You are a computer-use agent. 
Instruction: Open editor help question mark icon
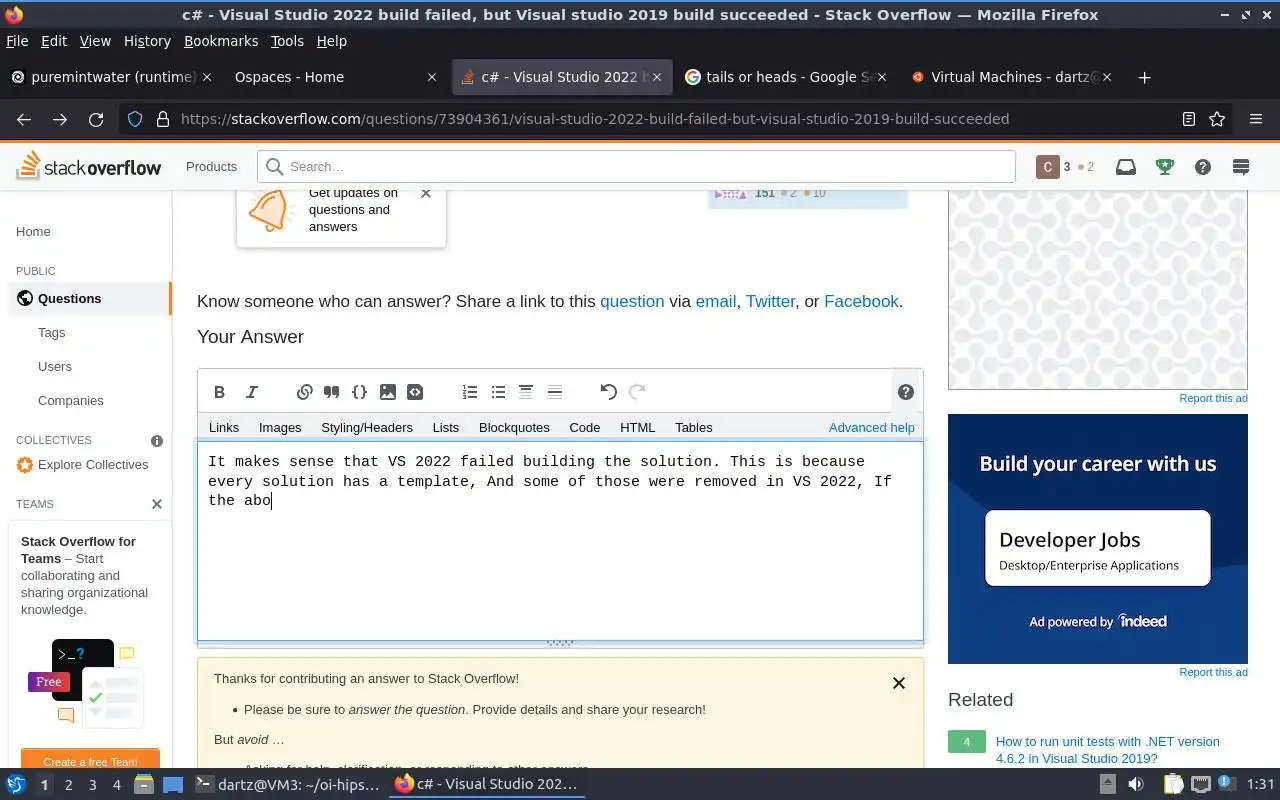coord(906,392)
